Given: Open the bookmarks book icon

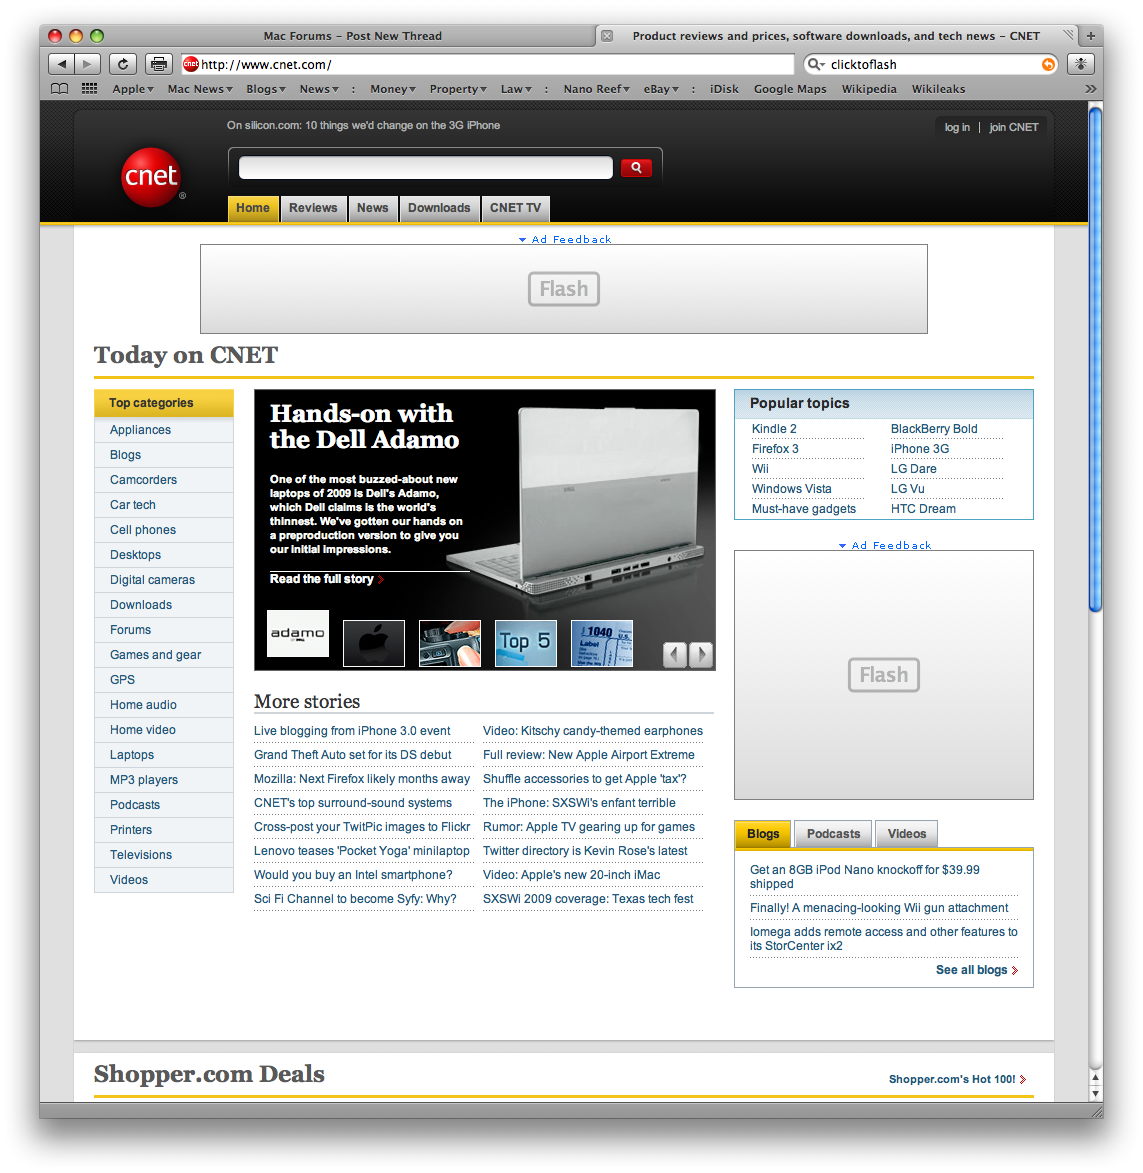Looking at the screenshot, I should tap(60, 89).
